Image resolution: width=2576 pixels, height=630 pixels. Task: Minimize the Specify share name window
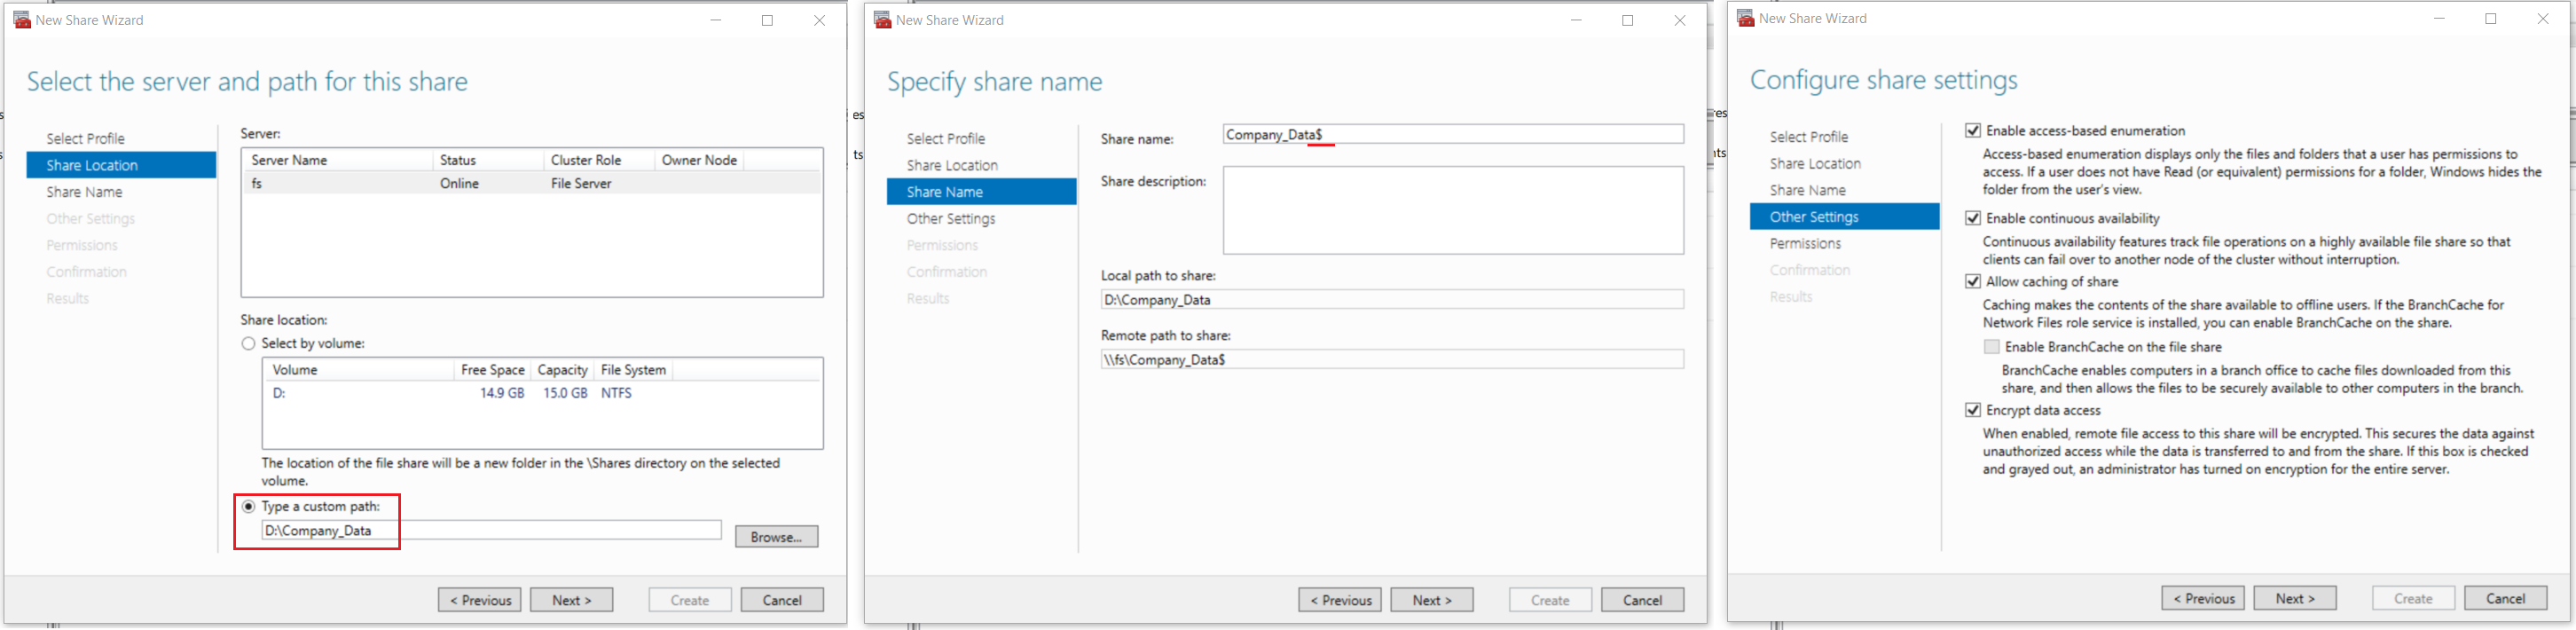[1576, 20]
